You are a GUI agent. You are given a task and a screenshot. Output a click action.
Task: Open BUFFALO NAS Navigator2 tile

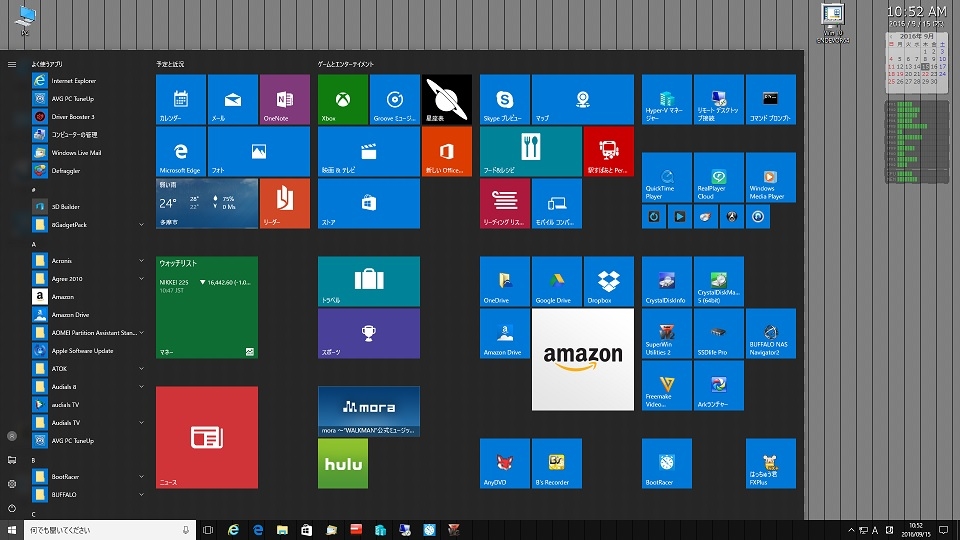coord(771,333)
